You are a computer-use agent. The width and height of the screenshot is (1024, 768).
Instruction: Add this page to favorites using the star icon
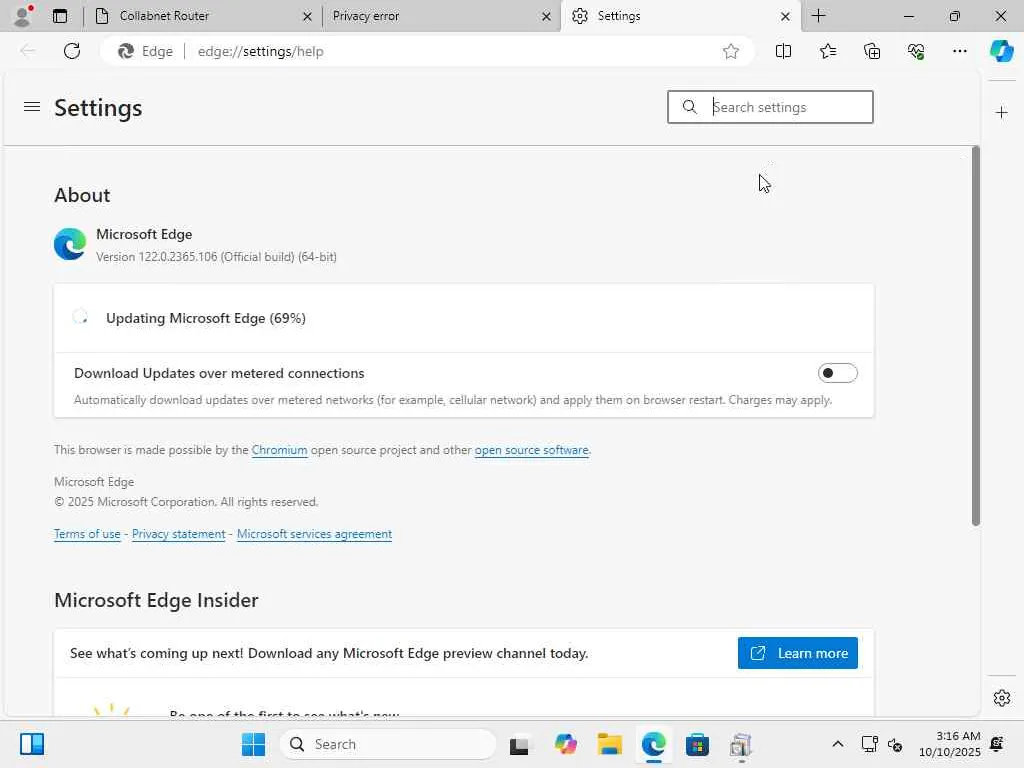point(731,51)
